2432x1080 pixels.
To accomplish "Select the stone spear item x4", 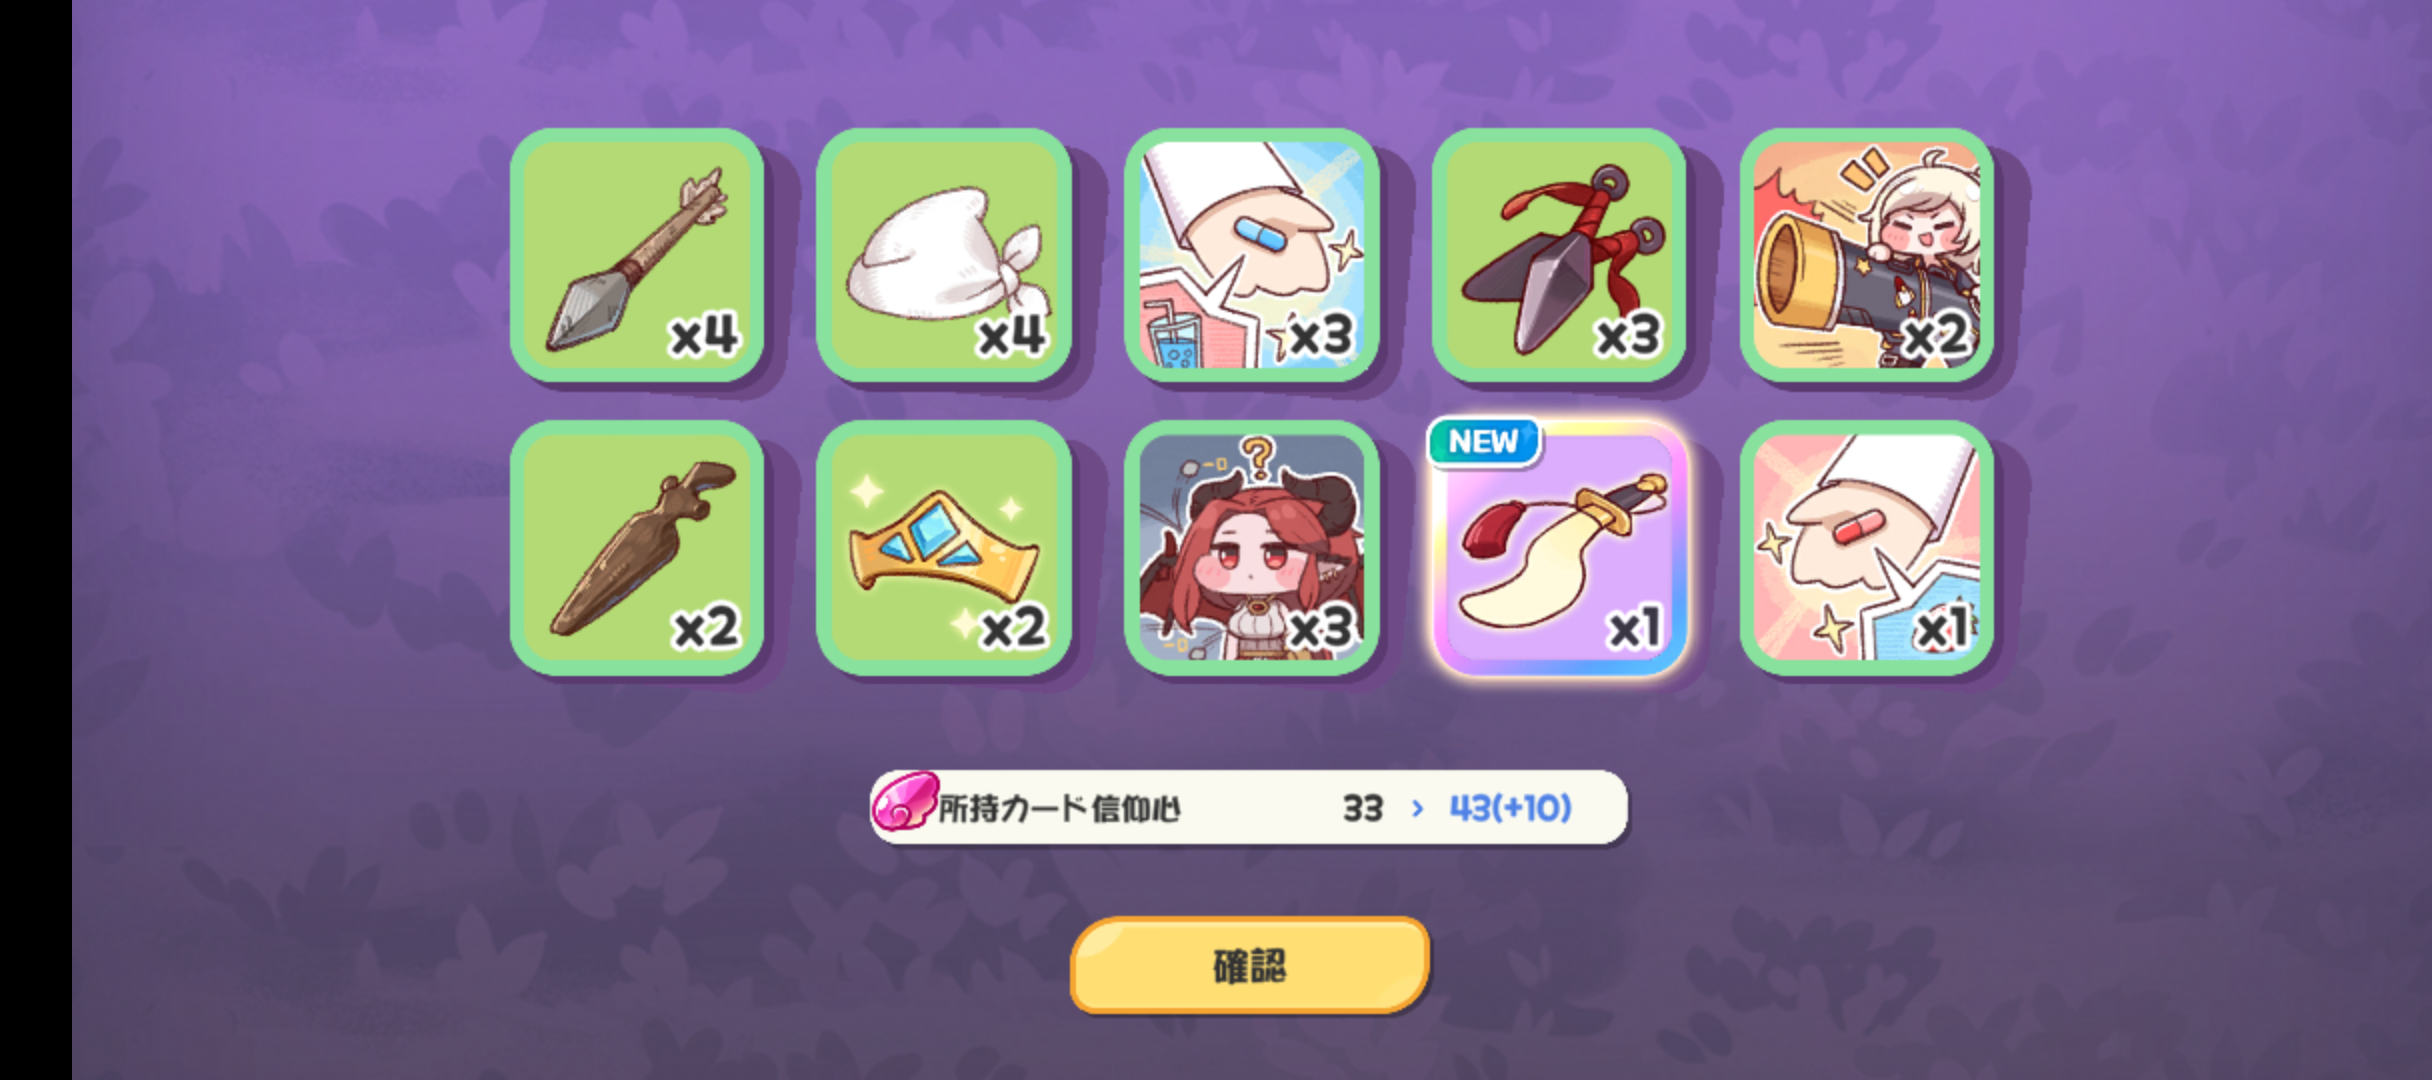I will (x=638, y=255).
